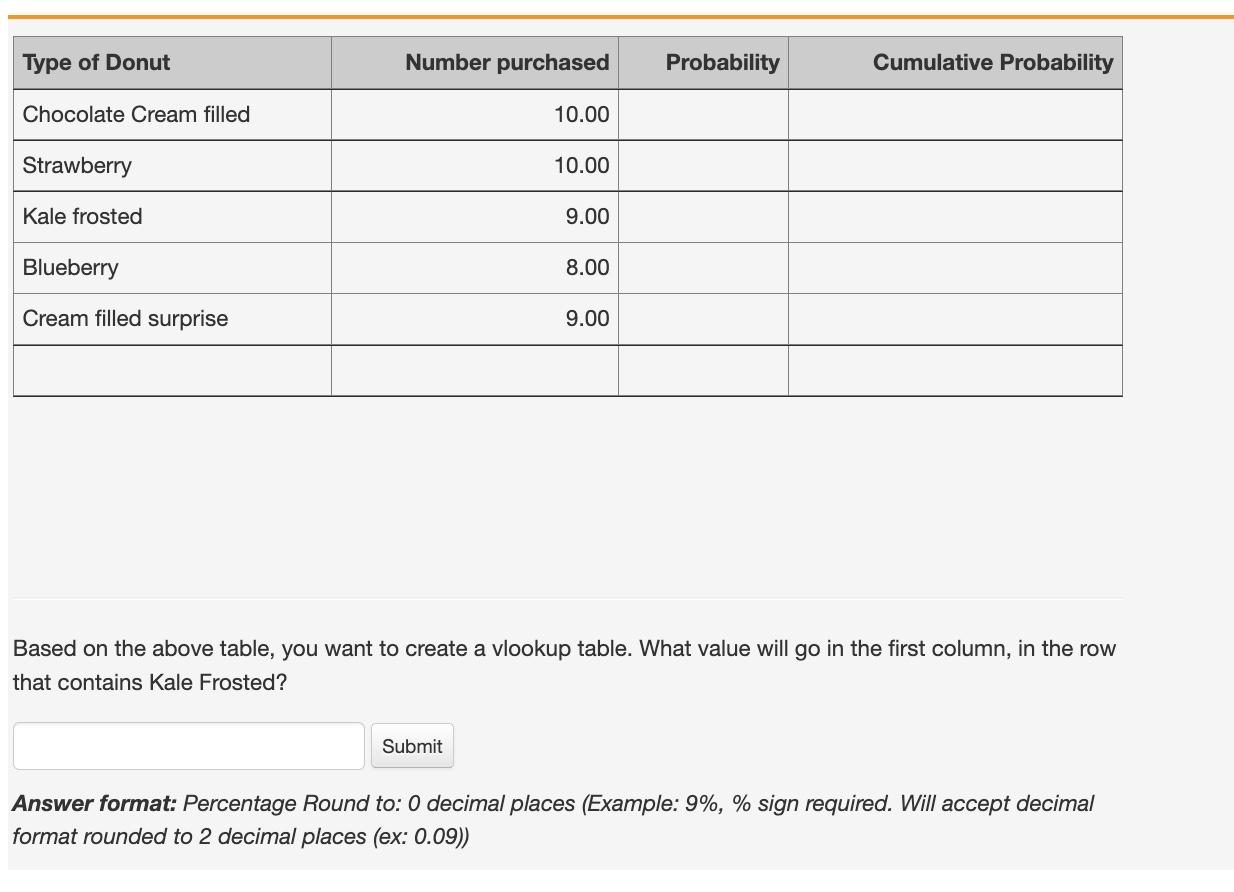
Task: Select the 8.00 value beside Blueberry
Action: (590, 267)
